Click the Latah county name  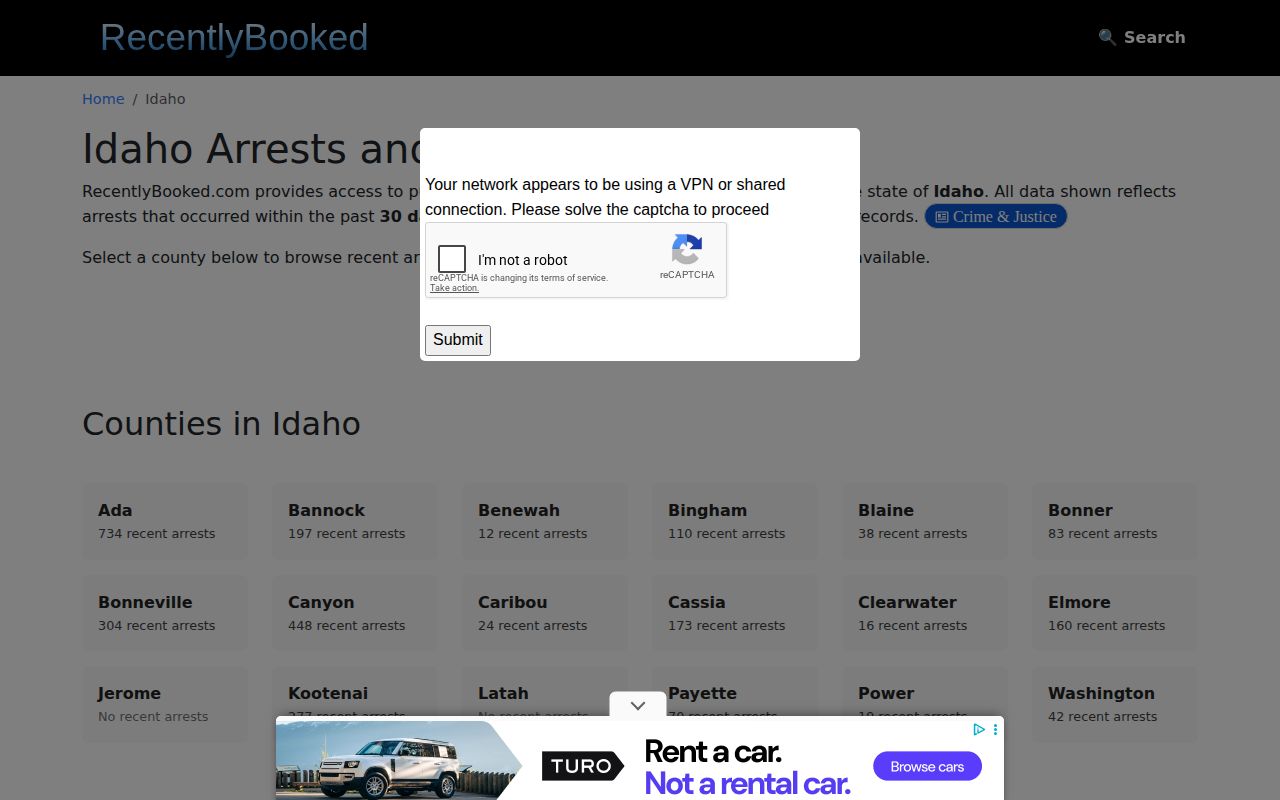click(503, 693)
